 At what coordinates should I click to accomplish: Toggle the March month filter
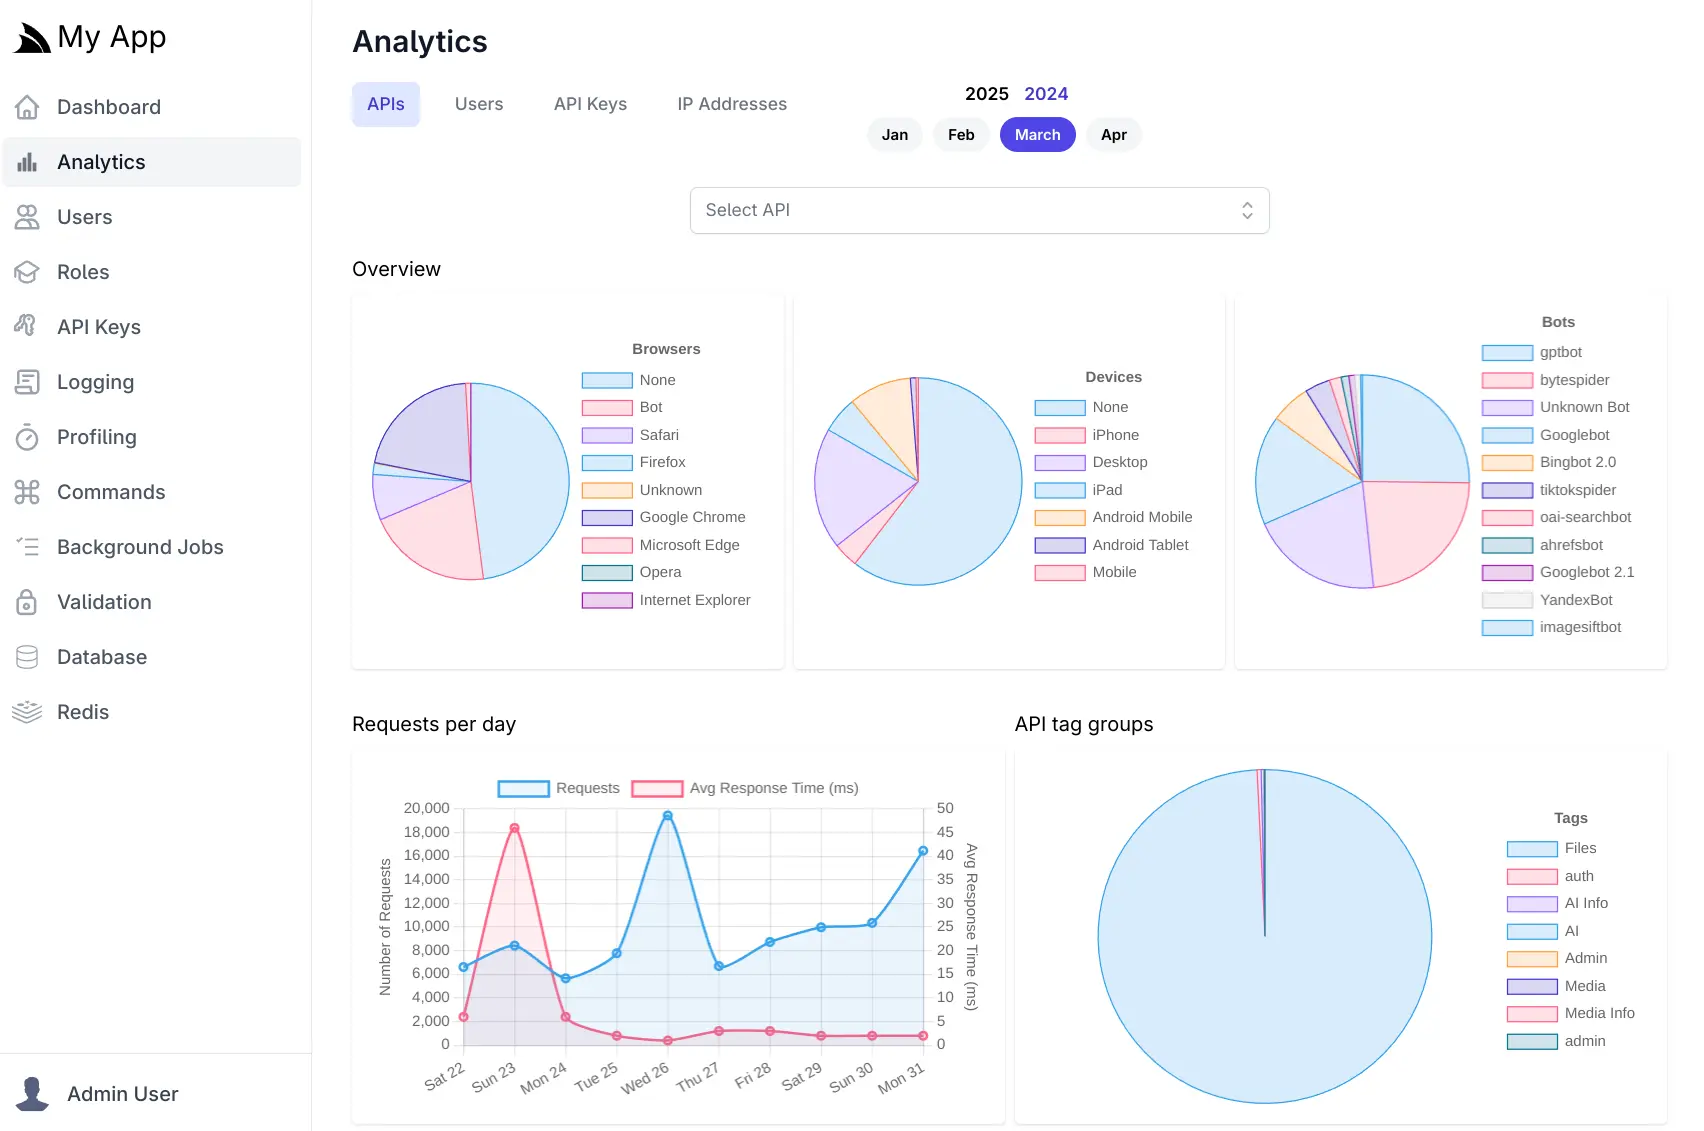(x=1037, y=134)
